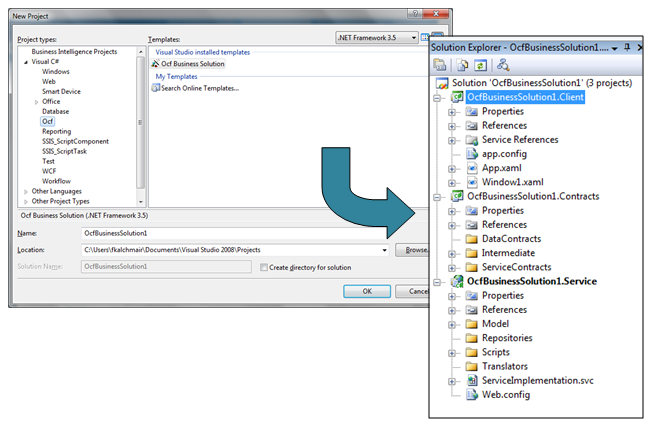Click the ServiceImplementation.svc file icon

click(472, 380)
